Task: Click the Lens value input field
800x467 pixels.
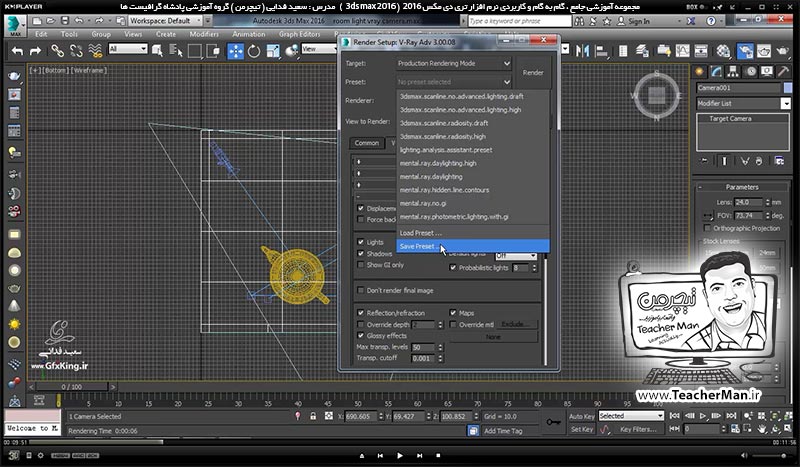Action: point(748,202)
